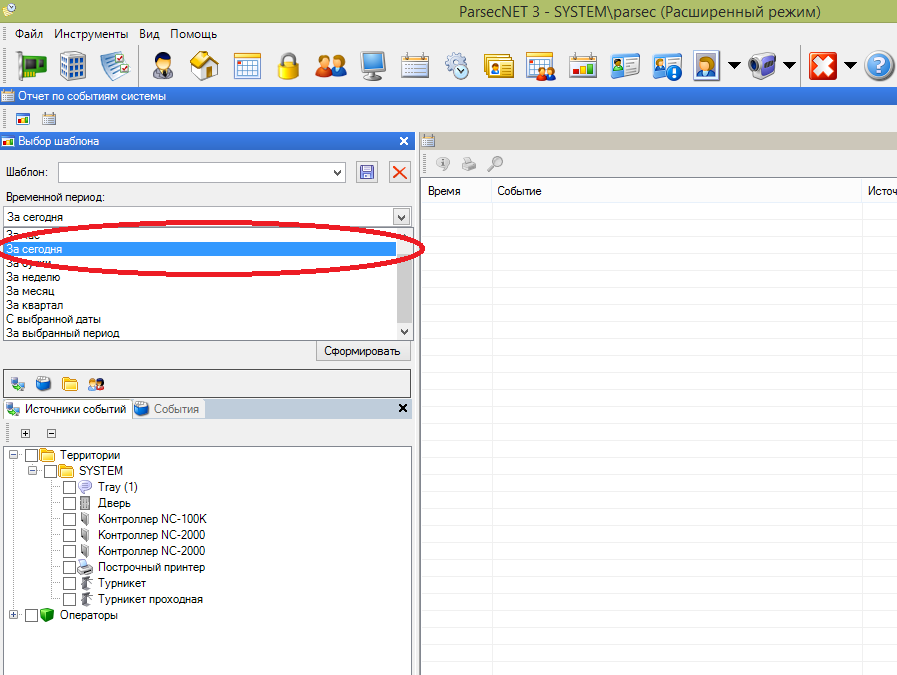The height and width of the screenshot is (675, 897).
Task: Click the portrait photo toolbar icon
Action: point(706,66)
